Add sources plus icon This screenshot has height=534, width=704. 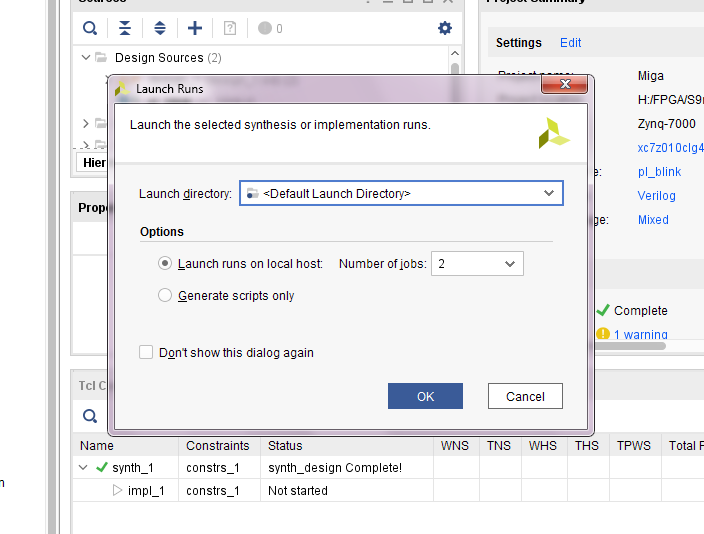[x=195, y=28]
